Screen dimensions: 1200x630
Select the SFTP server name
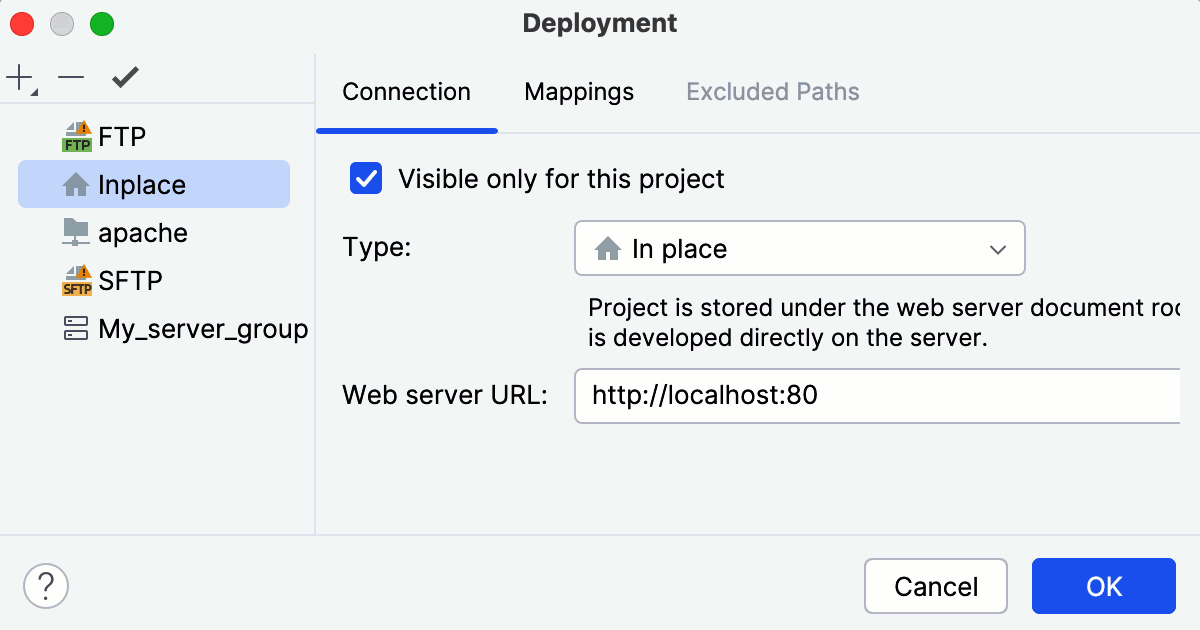pos(130,281)
